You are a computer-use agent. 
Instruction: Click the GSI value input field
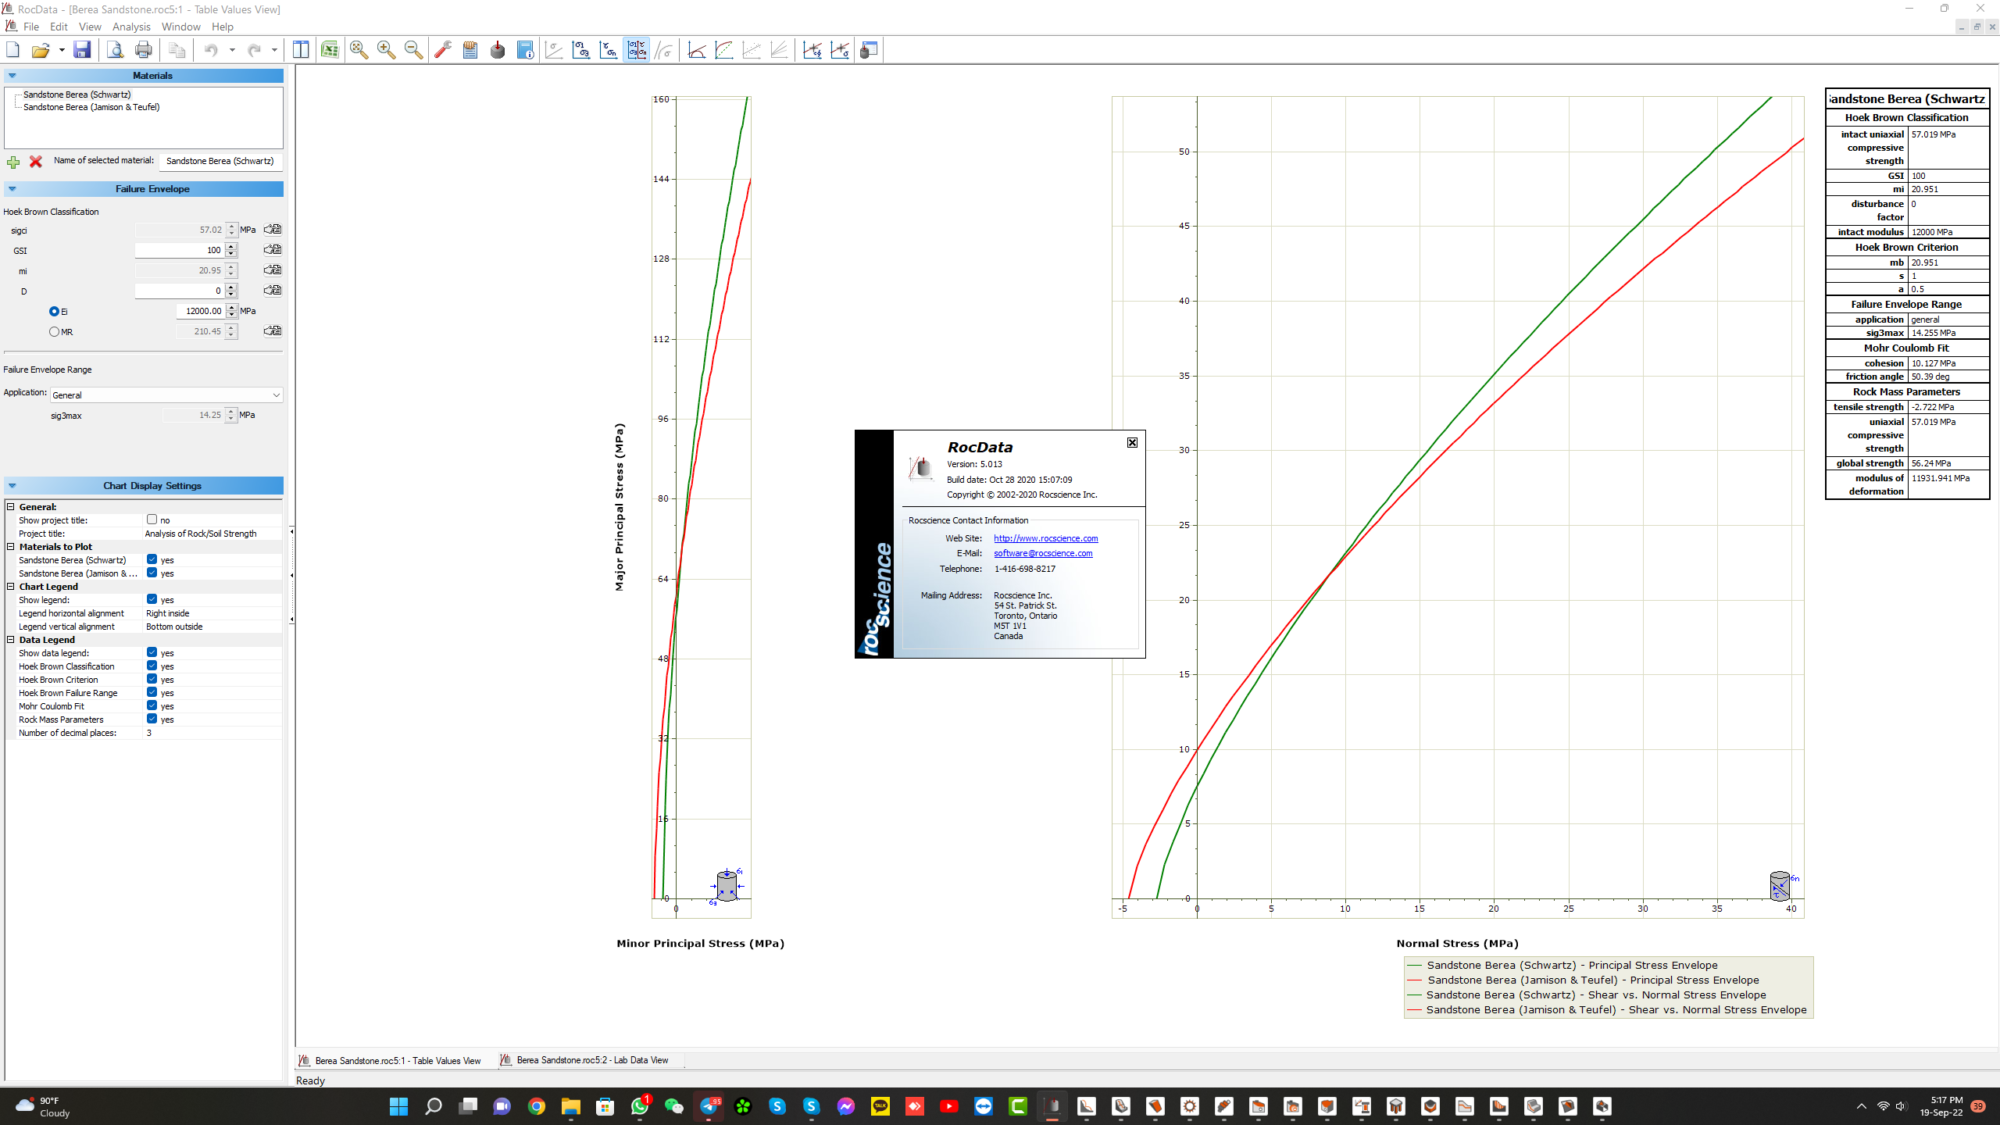pos(179,250)
